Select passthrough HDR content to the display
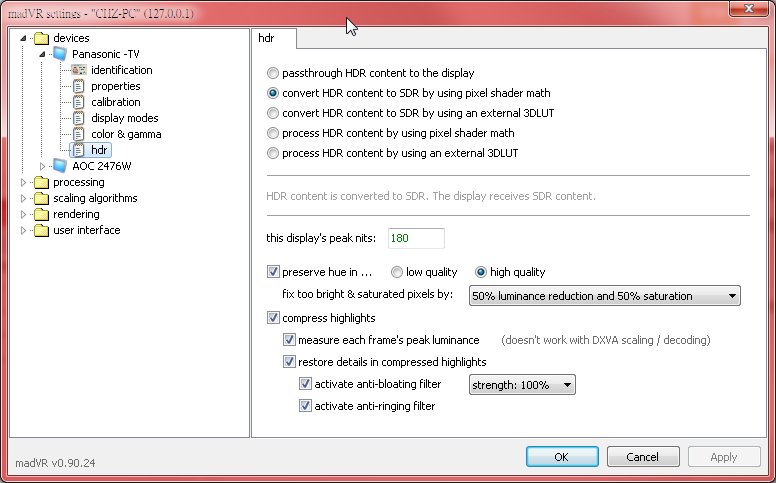776x483 pixels. click(x=274, y=73)
